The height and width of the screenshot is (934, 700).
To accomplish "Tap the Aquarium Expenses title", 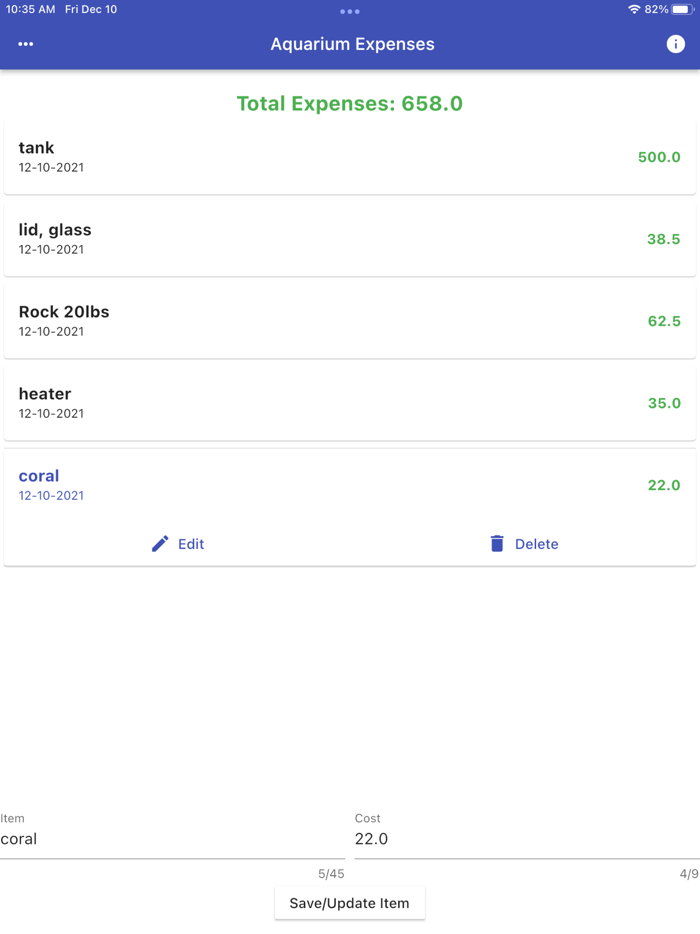I will click(352, 44).
